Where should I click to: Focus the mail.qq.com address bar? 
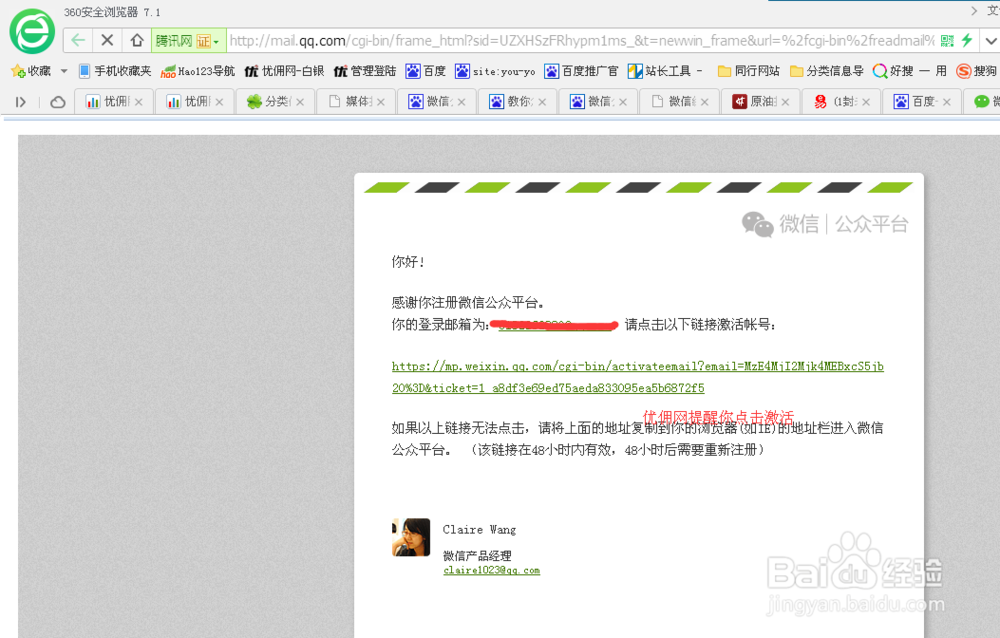(x=582, y=41)
